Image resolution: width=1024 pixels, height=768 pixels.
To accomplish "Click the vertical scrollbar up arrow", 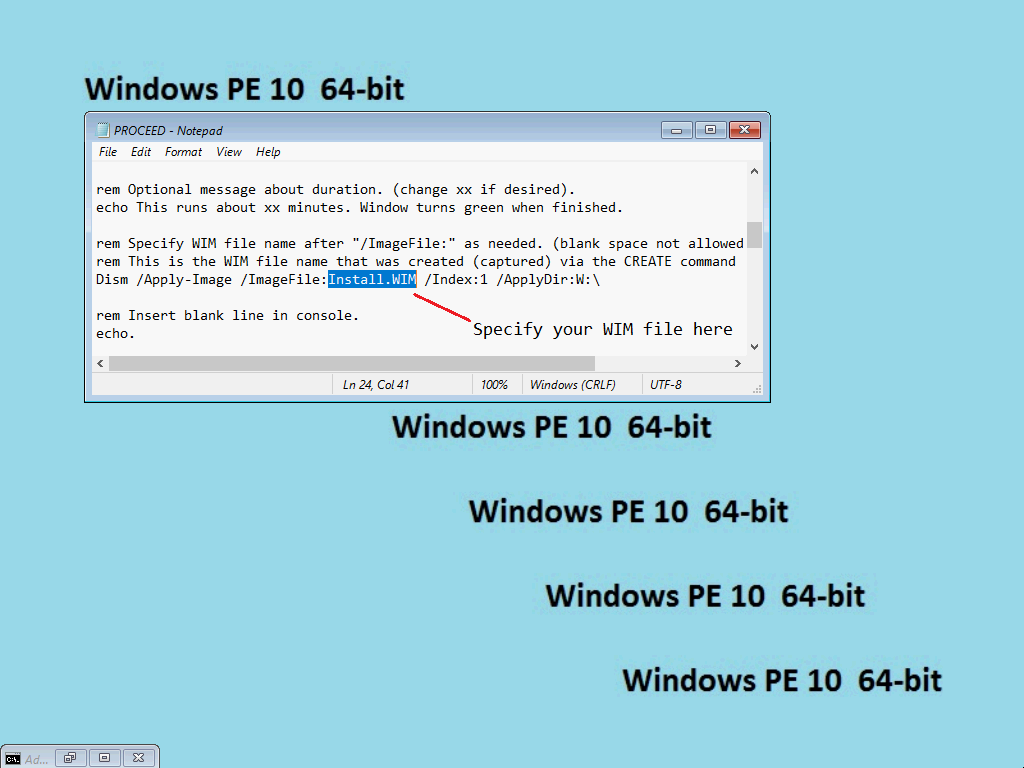I will coord(754,172).
